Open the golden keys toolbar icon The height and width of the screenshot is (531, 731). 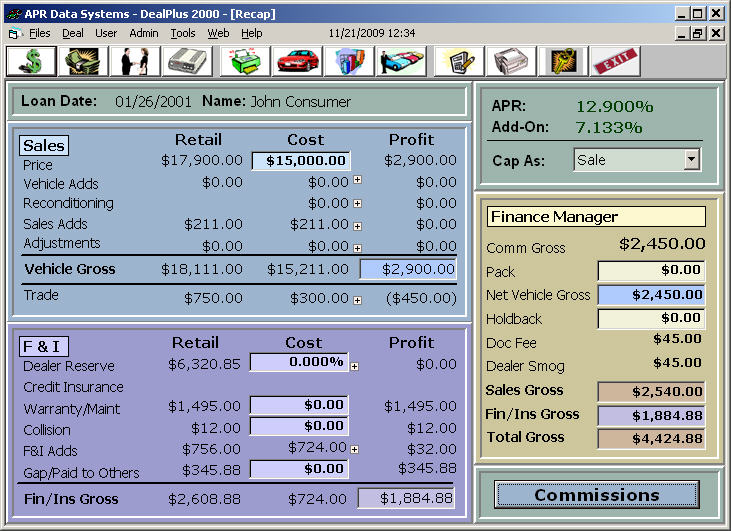click(563, 61)
